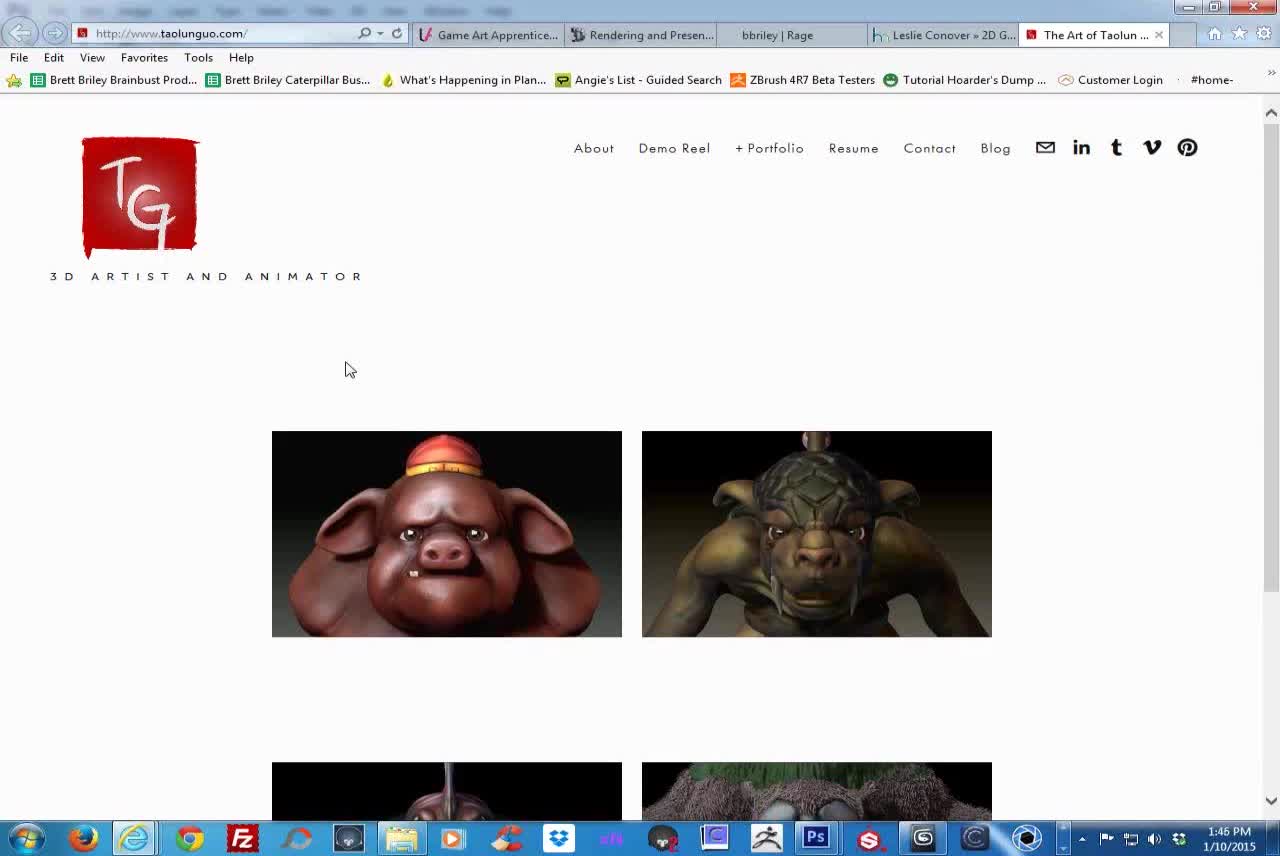Open the email envelope icon in the site header

tap(1045, 147)
